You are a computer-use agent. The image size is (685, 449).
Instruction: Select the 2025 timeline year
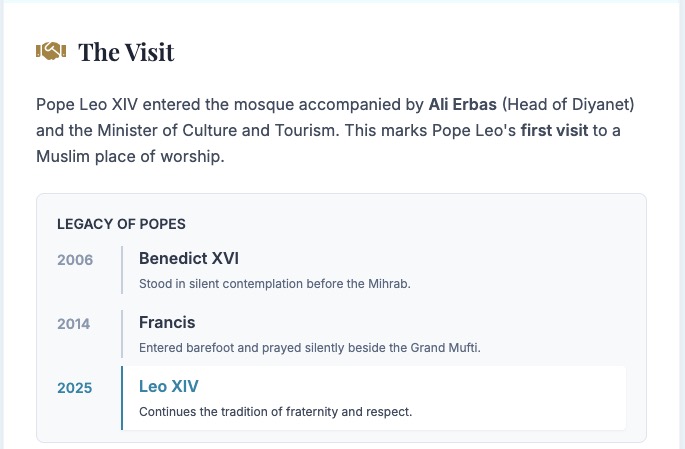[x=75, y=388]
